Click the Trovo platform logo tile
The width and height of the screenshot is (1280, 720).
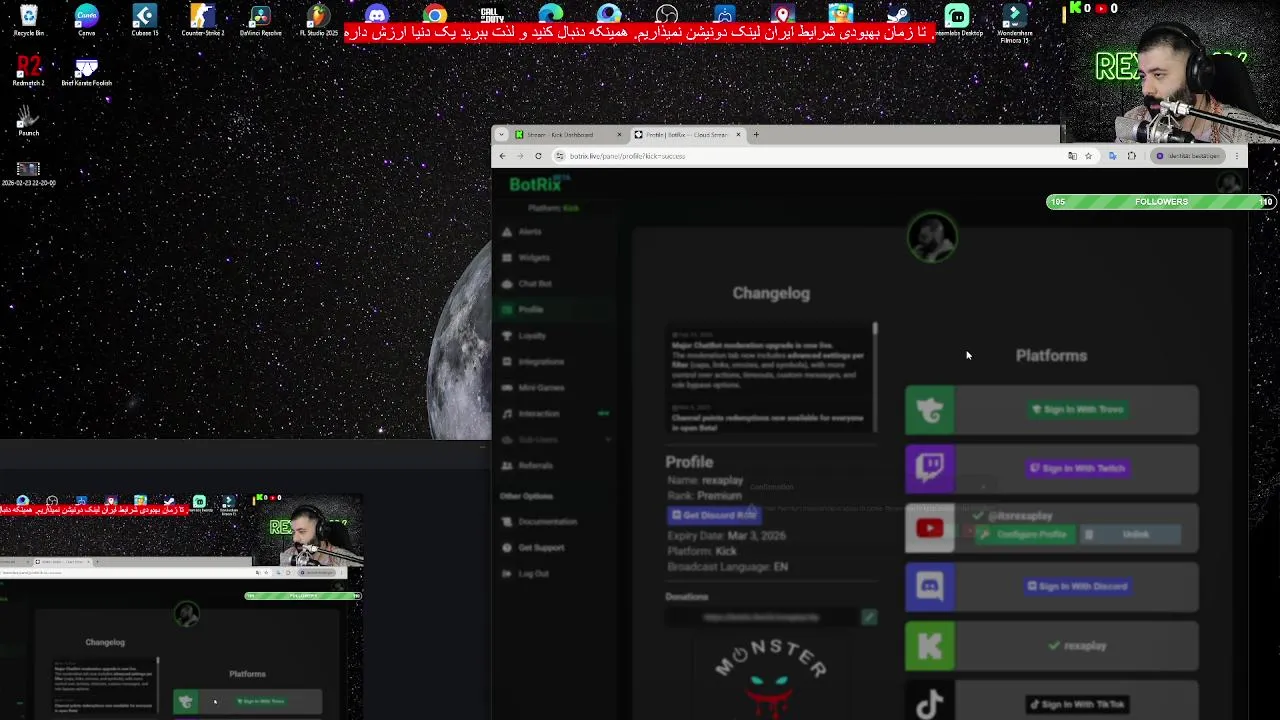pyautogui.click(x=930, y=410)
